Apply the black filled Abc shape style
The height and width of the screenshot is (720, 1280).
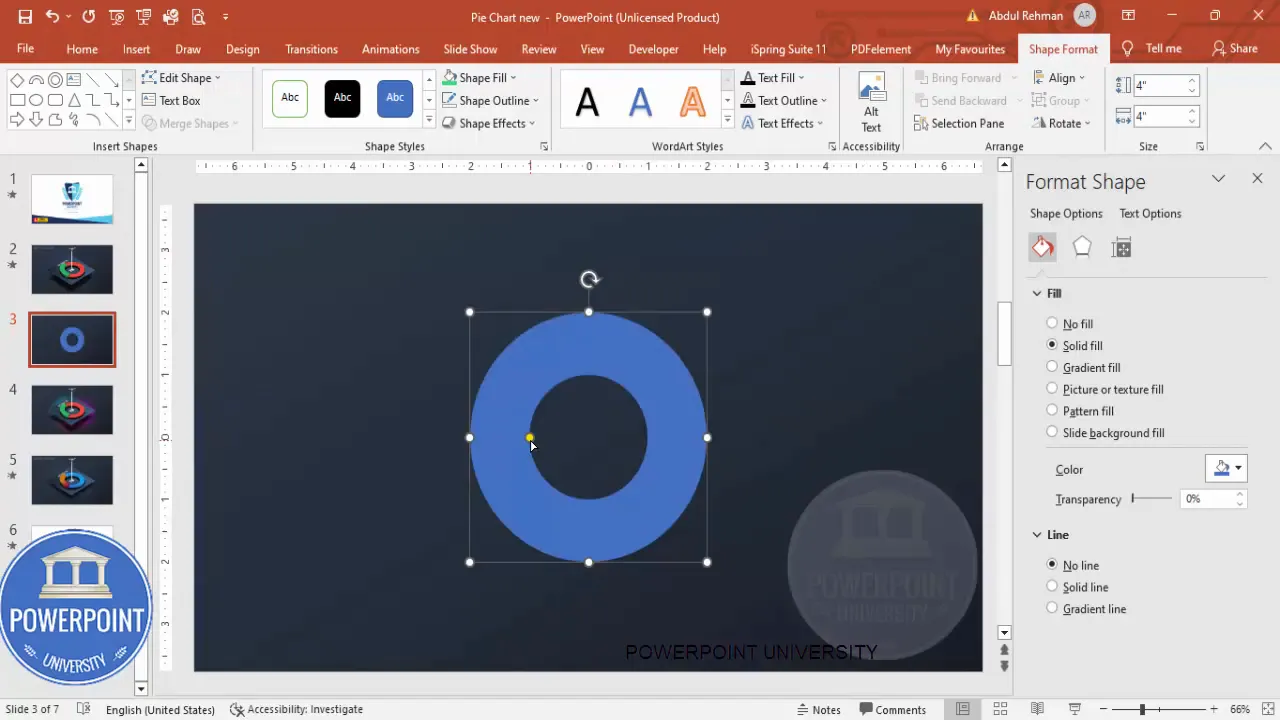point(342,98)
